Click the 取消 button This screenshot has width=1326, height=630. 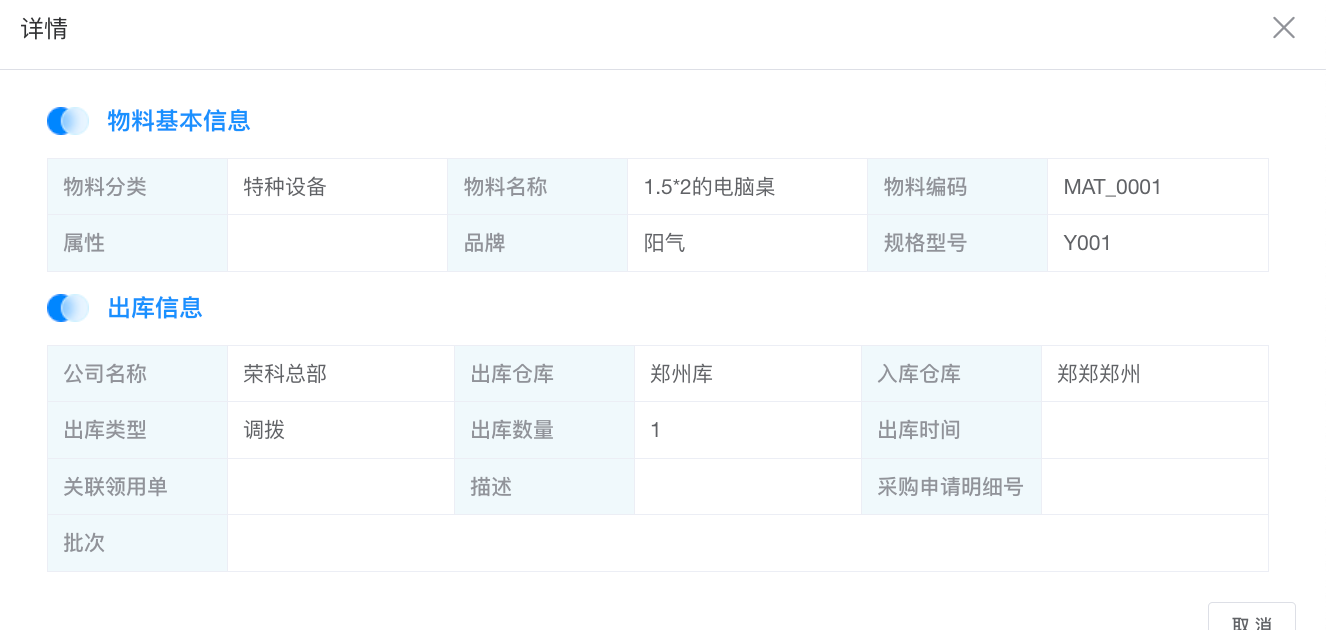tap(1251, 620)
